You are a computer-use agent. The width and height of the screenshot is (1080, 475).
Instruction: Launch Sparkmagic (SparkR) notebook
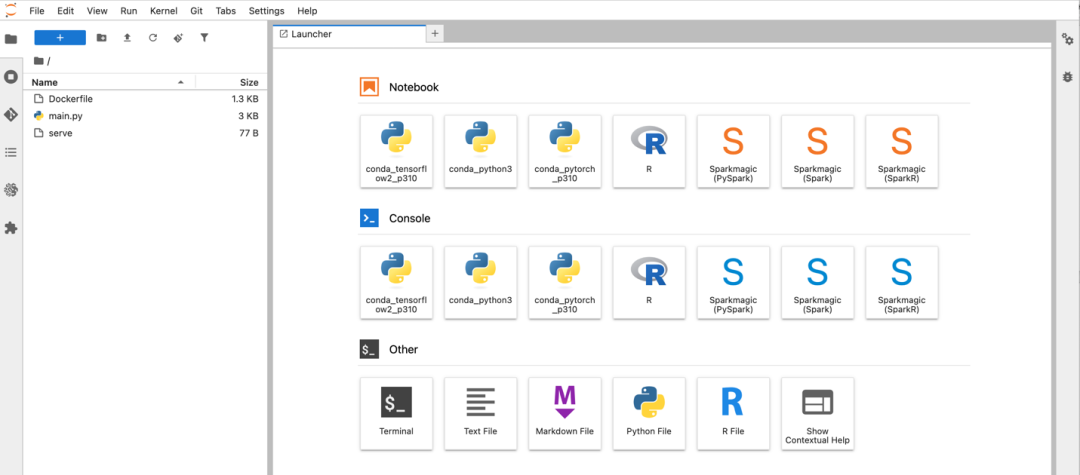pyautogui.click(x=902, y=151)
